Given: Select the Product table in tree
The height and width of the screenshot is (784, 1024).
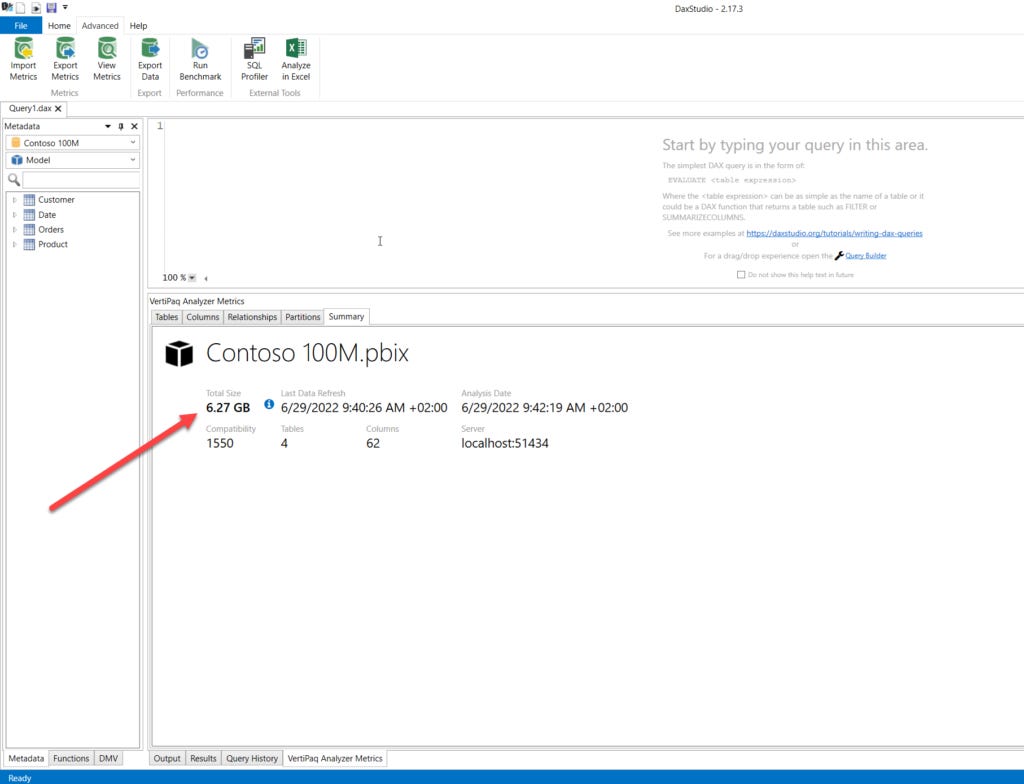Looking at the screenshot, I should point(53,244).
